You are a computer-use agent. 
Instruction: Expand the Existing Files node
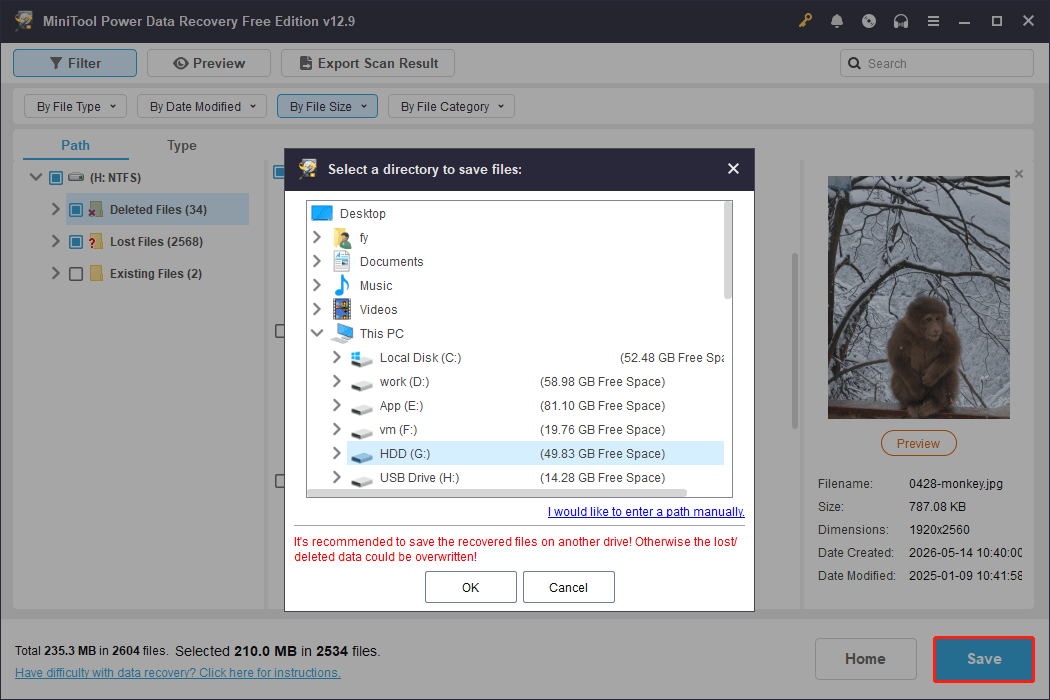pos(56,273)
